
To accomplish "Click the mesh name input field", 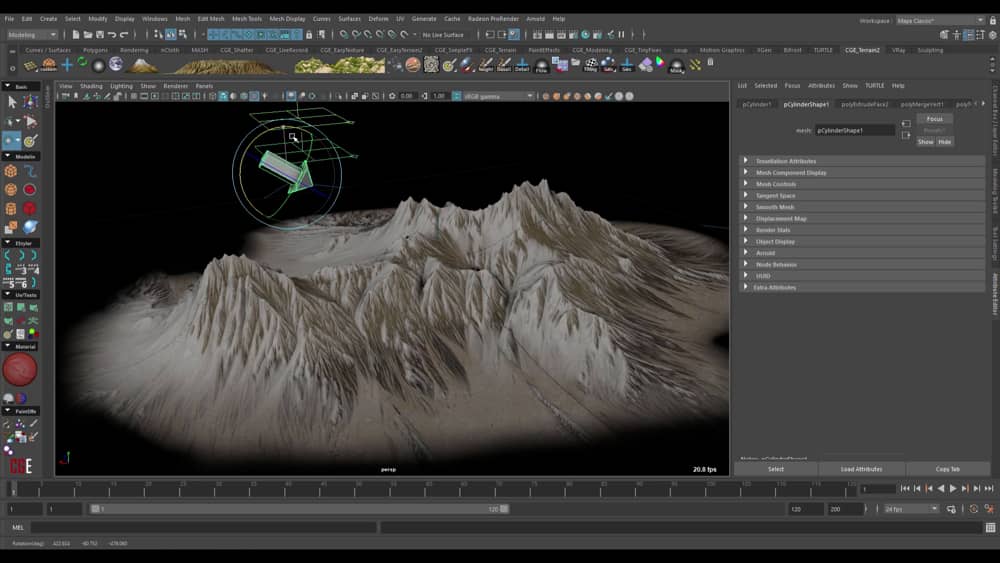I will pos(855,130).
